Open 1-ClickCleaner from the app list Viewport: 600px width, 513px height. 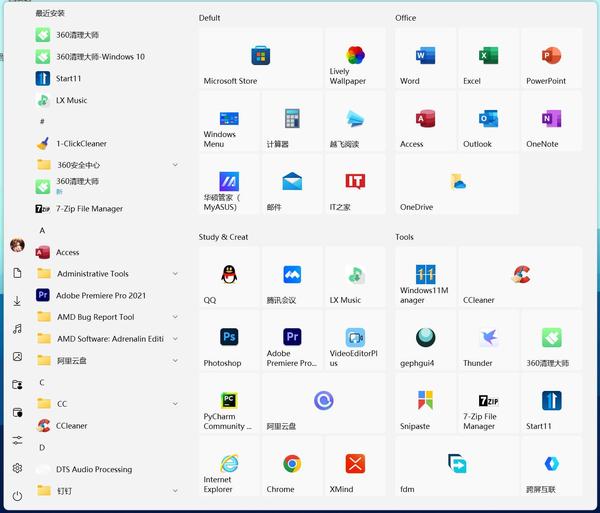[107, 144]
